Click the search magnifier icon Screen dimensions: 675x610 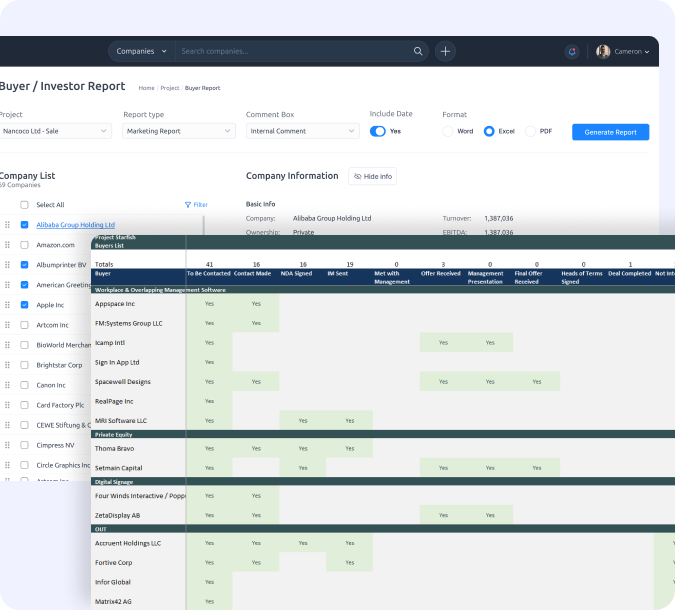[418, 51]
